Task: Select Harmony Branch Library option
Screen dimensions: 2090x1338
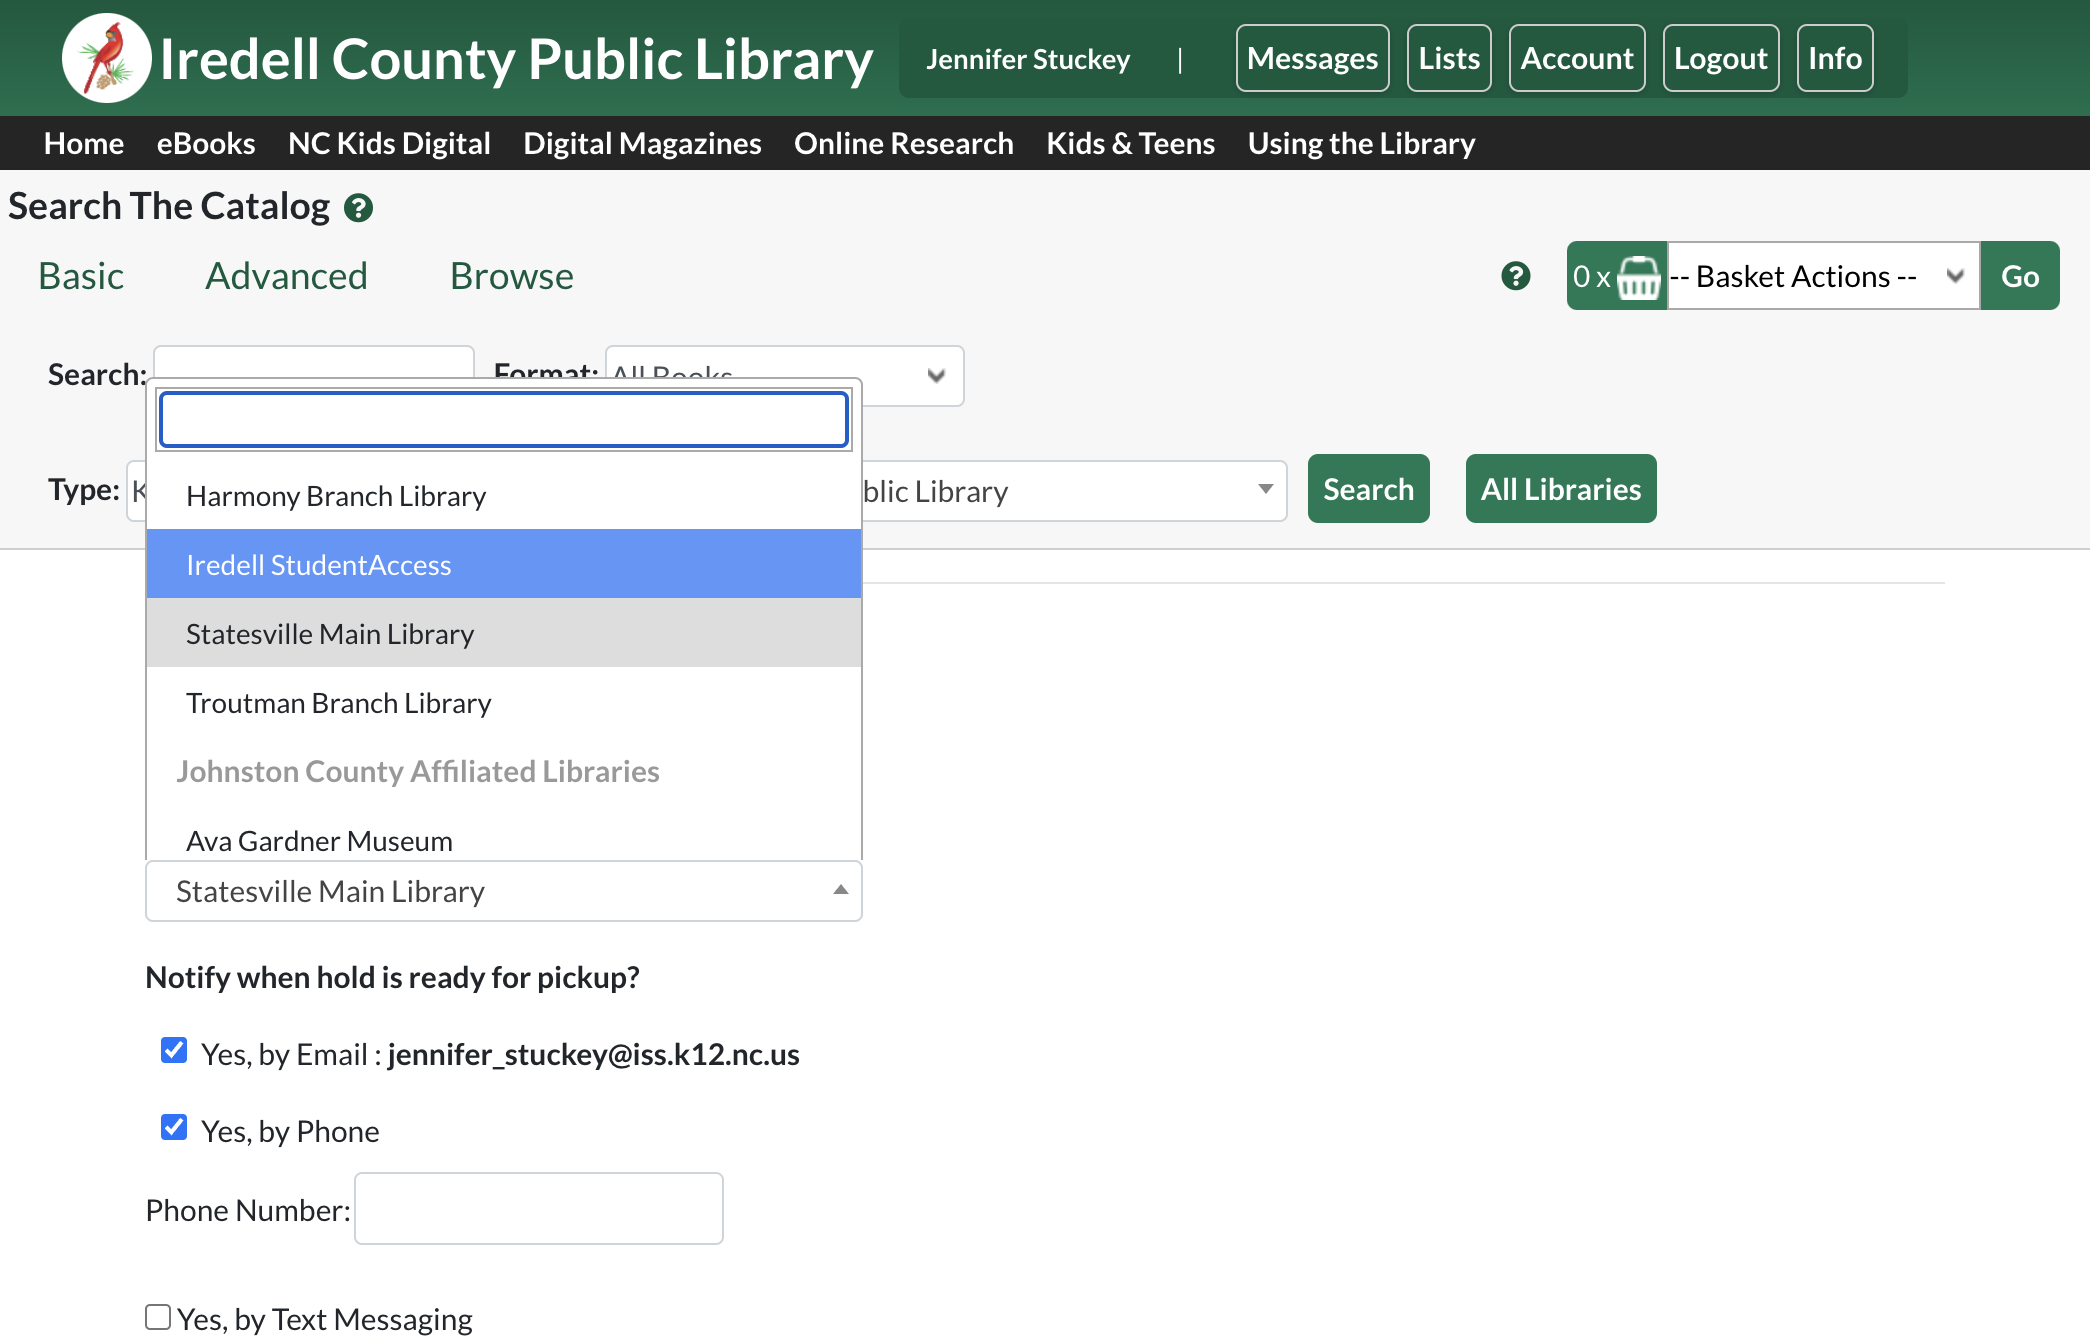Action: click(x=504, y=496)
